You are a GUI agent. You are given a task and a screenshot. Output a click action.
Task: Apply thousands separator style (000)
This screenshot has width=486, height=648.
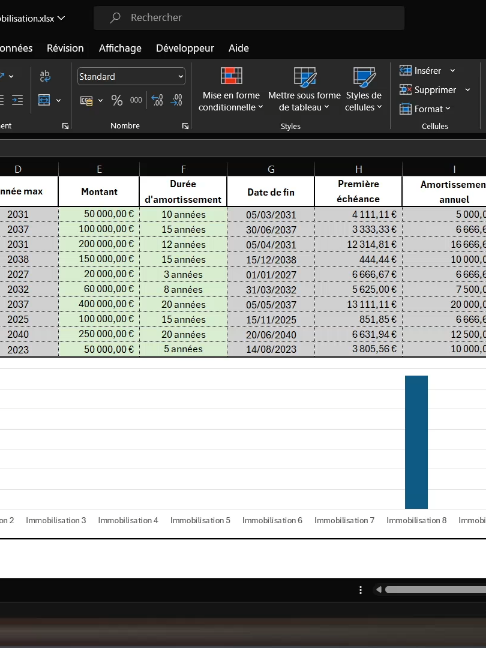(x=136, y=100)
